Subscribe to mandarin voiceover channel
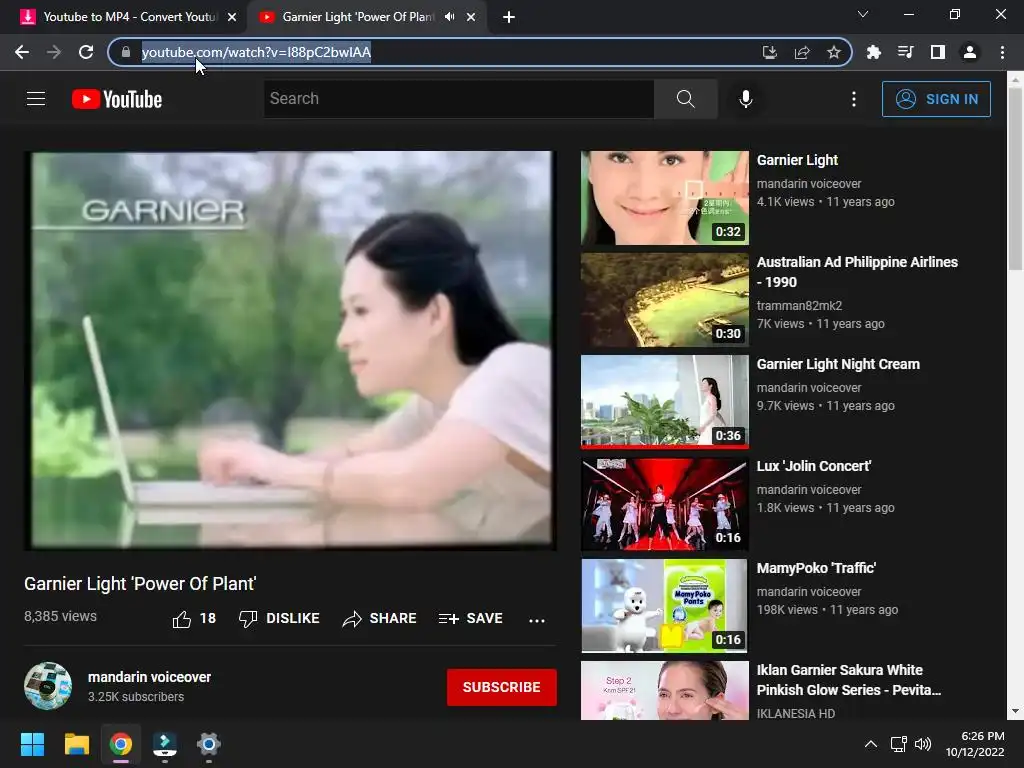1024x768 pixels. (x=502, y=687)
